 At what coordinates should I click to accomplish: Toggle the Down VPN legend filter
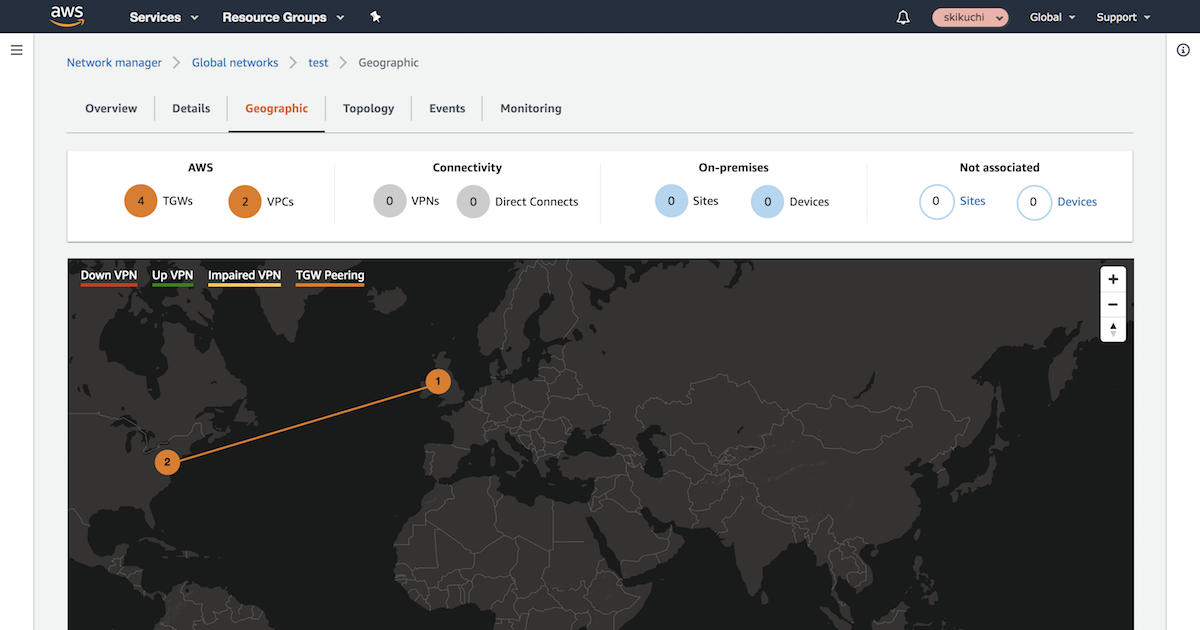(x=108, y=275)
